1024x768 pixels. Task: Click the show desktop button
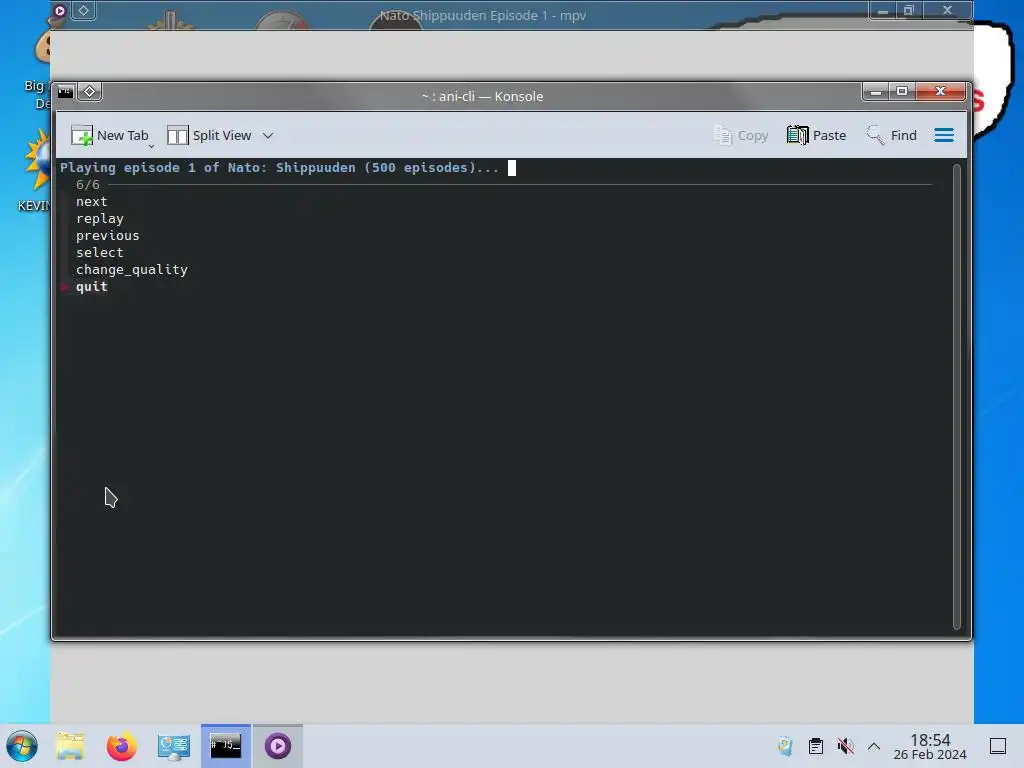[x=998, y=746]
